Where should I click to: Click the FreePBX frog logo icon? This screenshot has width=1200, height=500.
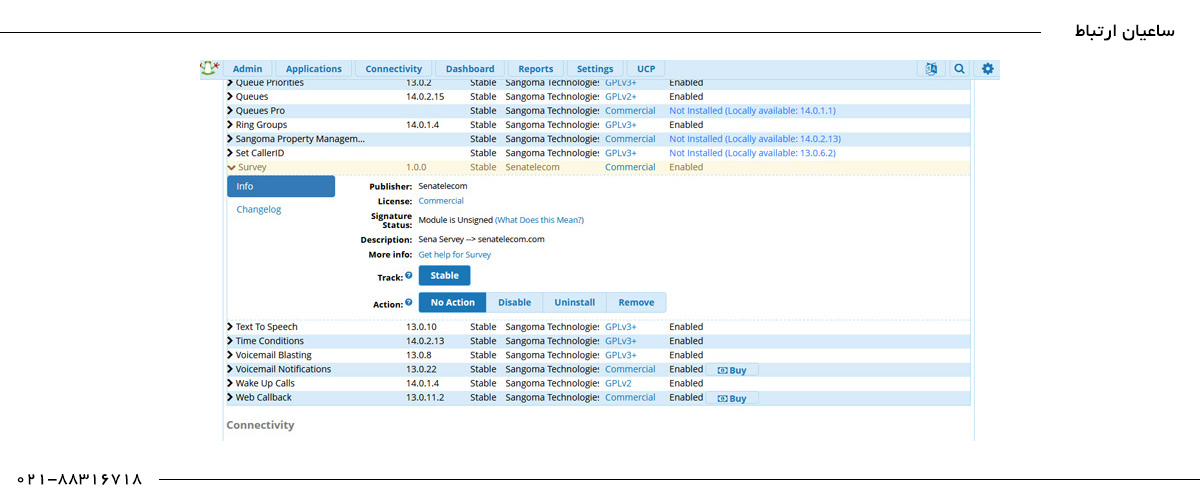(x=209, y=68)
